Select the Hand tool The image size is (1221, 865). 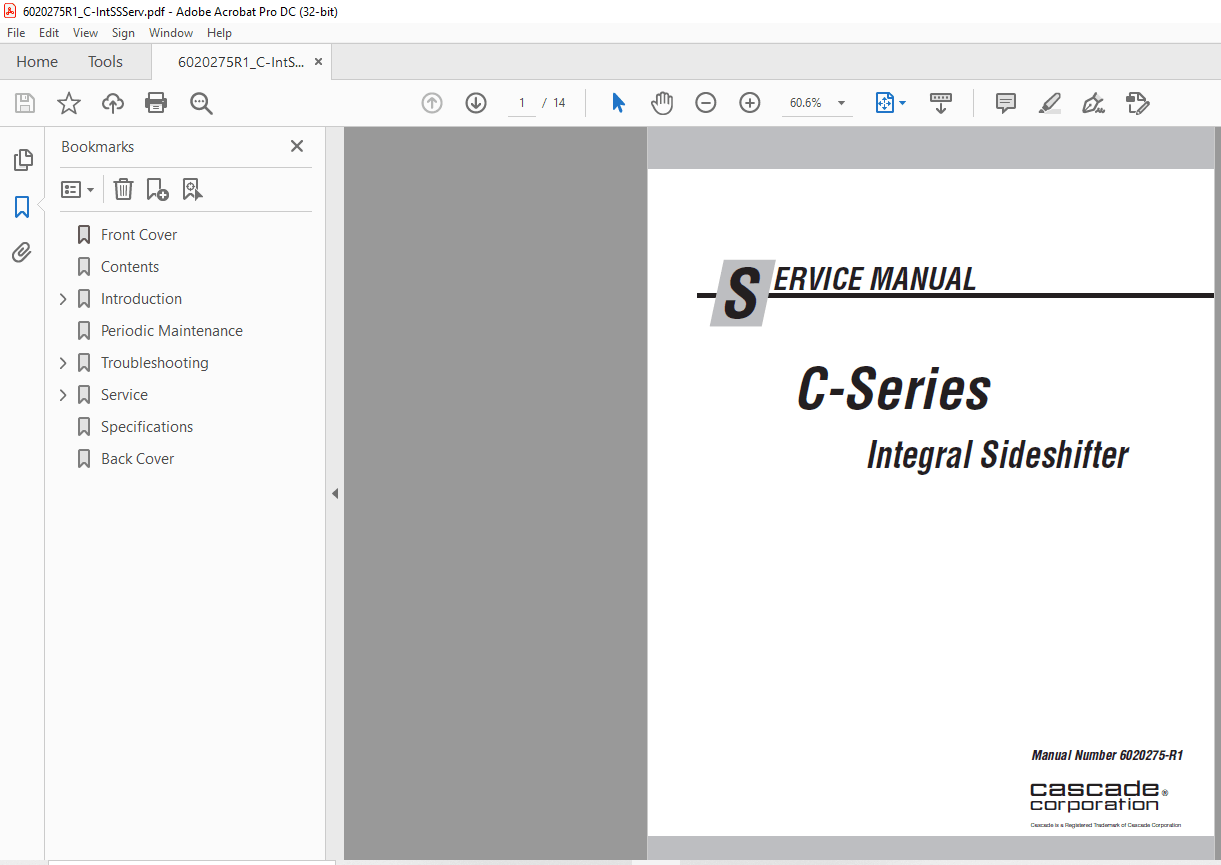662,103
